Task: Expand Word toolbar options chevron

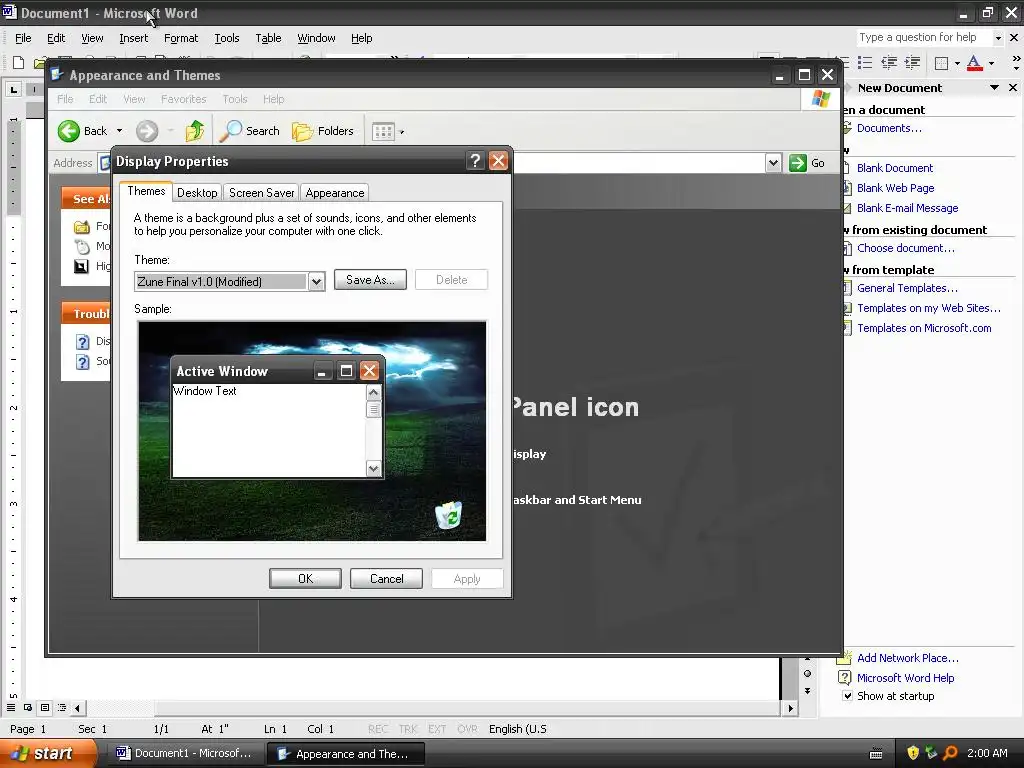Action: click(1016, 63)
